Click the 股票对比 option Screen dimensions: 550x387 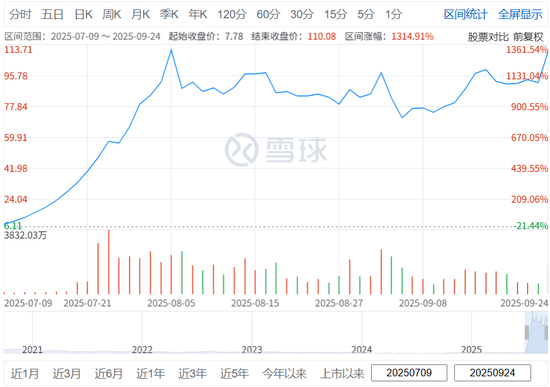coord(488,37)
